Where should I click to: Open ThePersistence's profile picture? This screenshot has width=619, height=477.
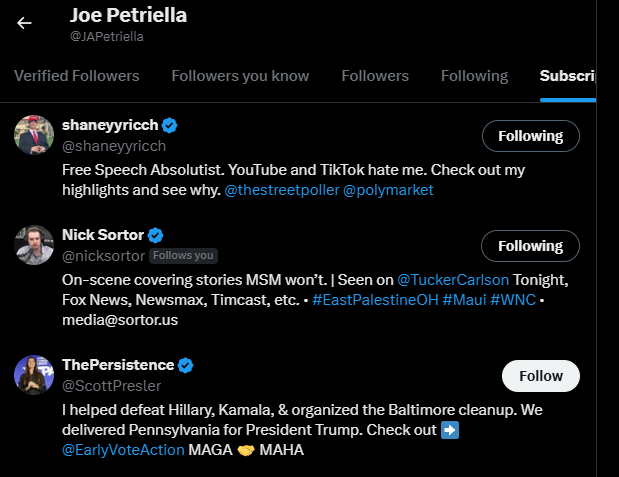[34, 374]
